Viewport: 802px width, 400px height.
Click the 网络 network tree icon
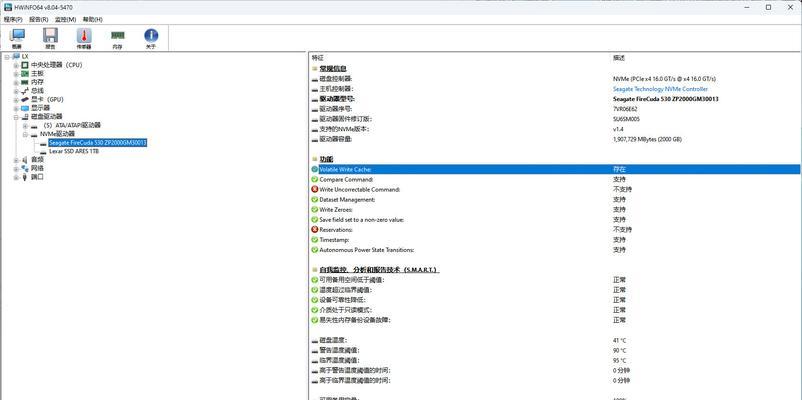tap(25, 168)
